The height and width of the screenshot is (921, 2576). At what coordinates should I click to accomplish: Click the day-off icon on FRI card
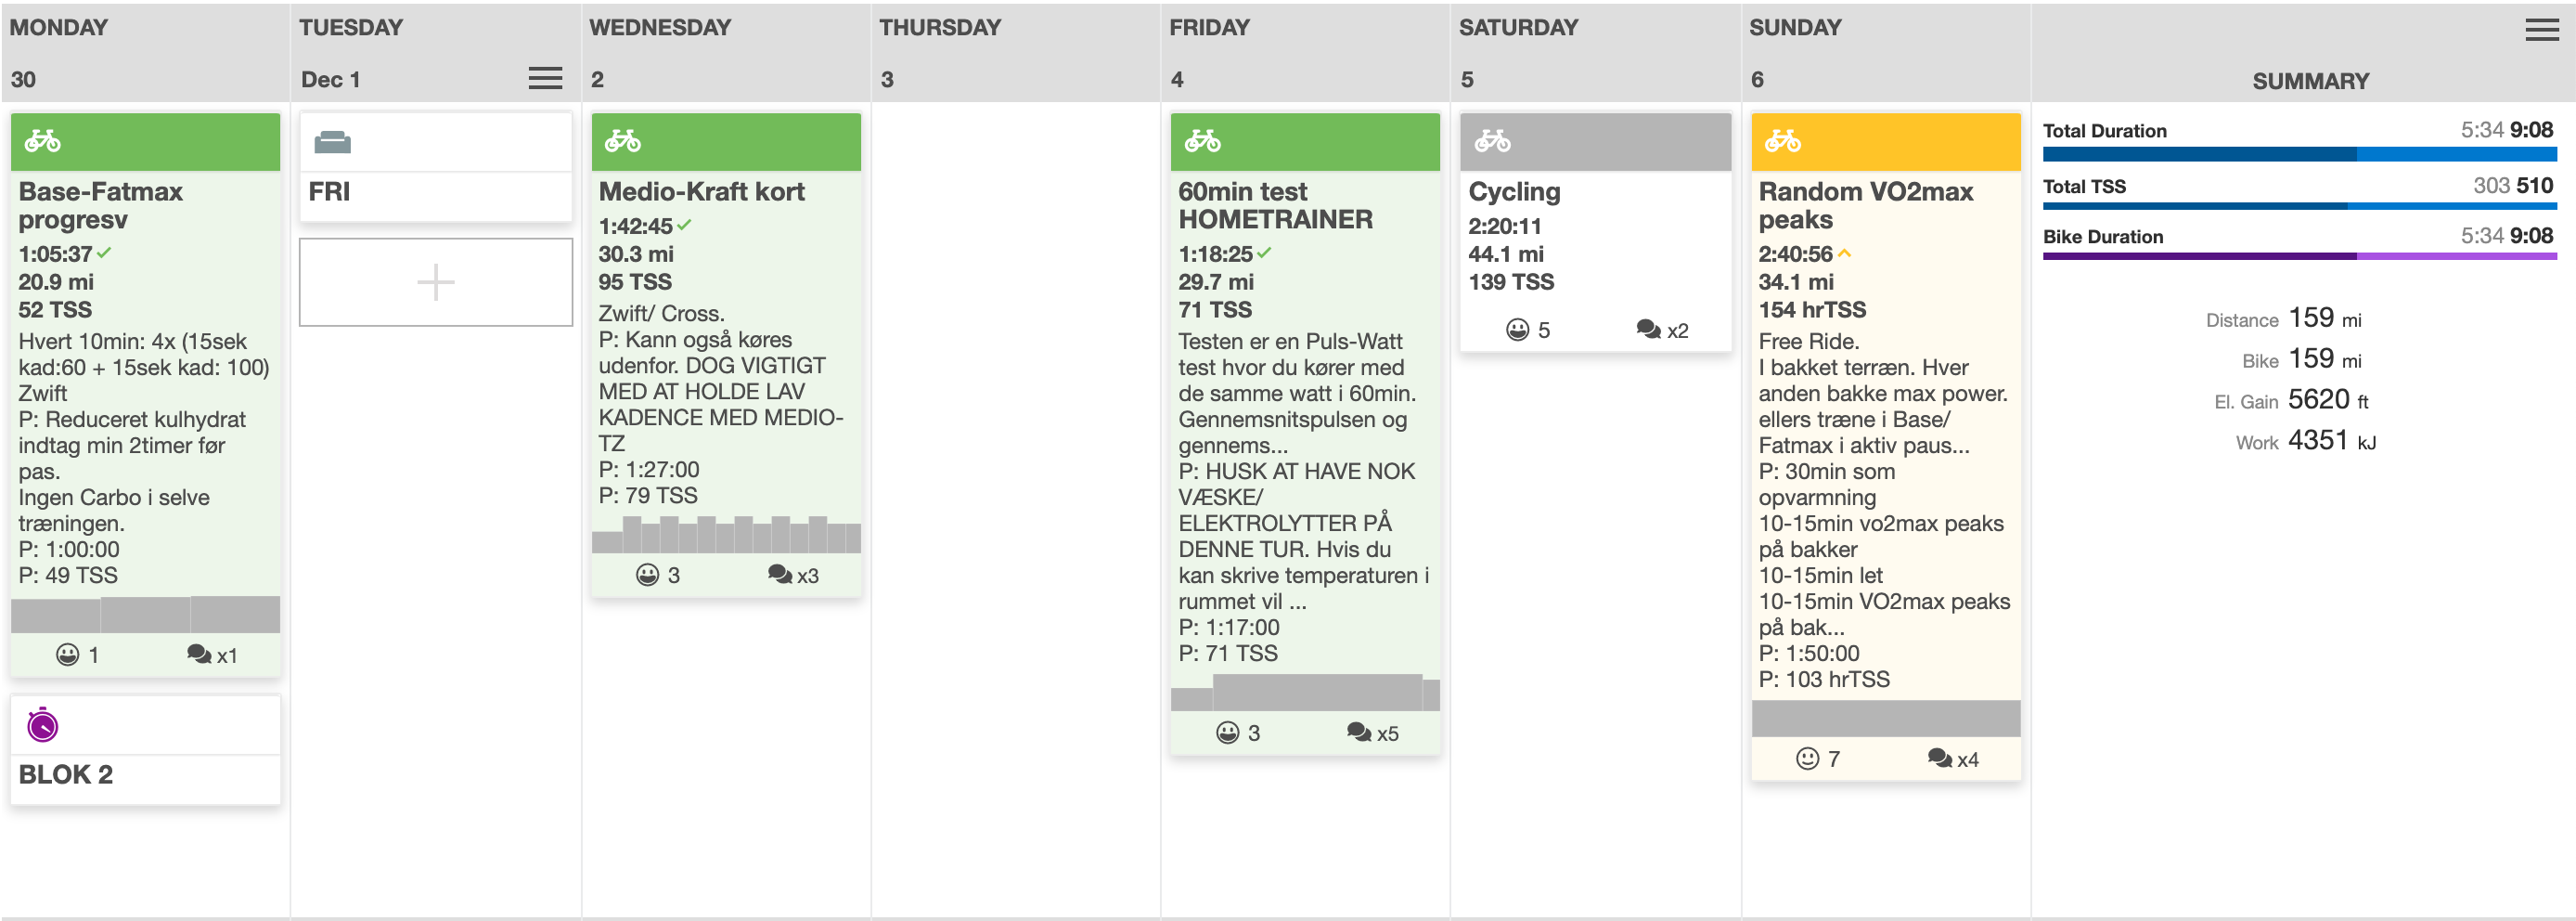[x=332, y=143]
